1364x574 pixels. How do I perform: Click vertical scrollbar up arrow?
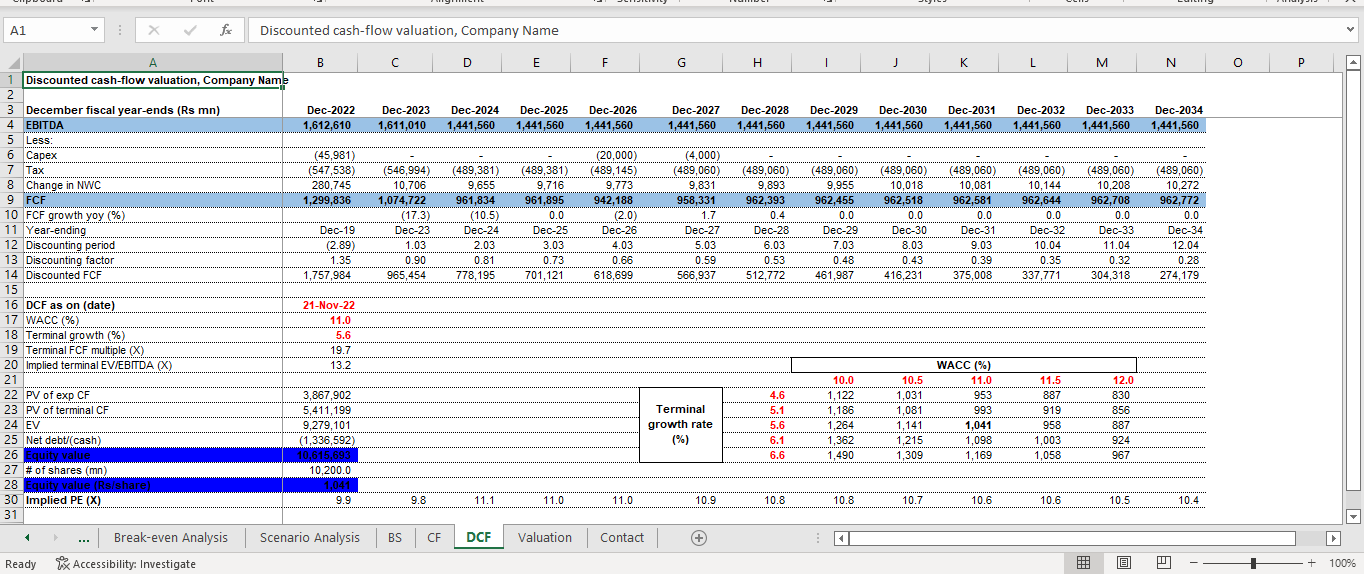(1355, 62)
